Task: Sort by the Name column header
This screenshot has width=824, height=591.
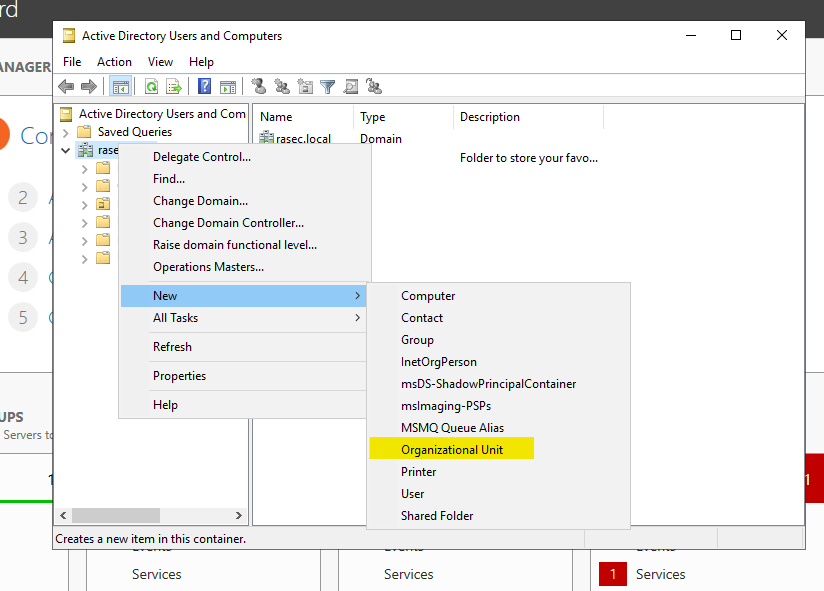Action: [x=304, y=117]
